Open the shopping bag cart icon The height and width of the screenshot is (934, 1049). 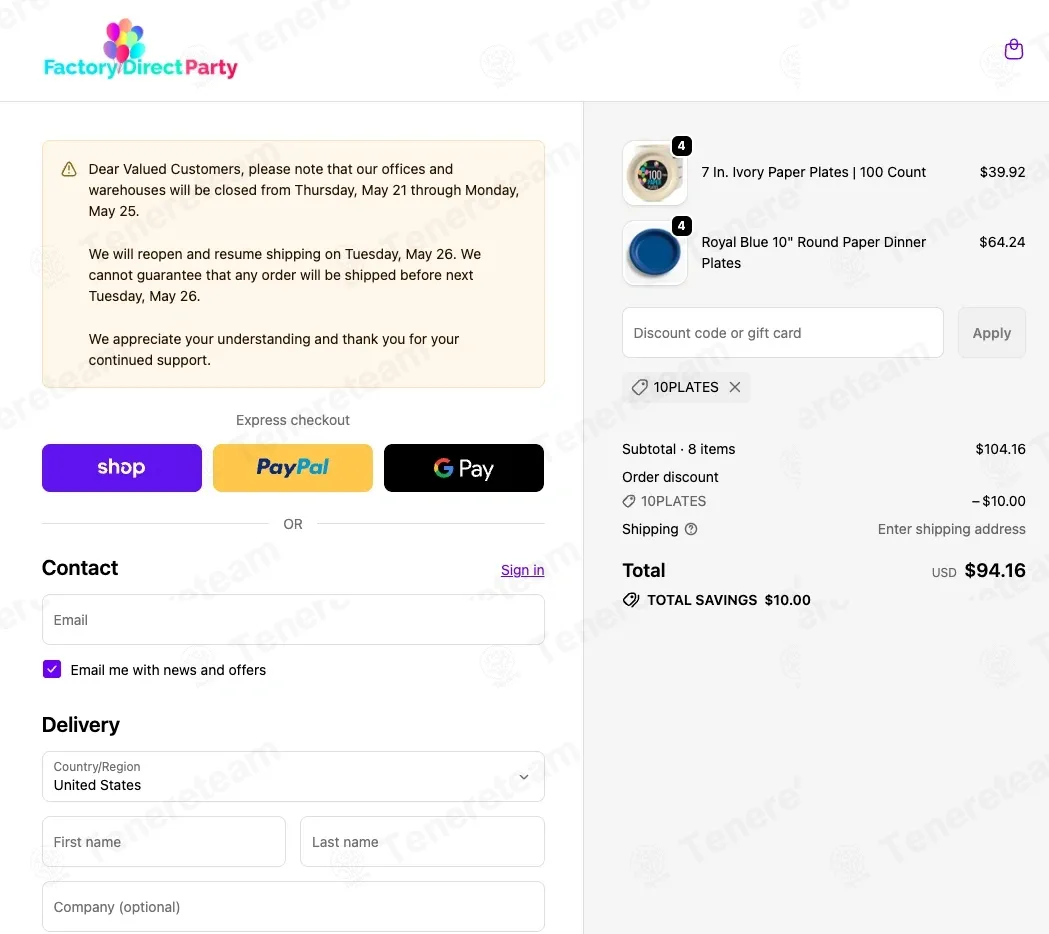pos(1014,50)
